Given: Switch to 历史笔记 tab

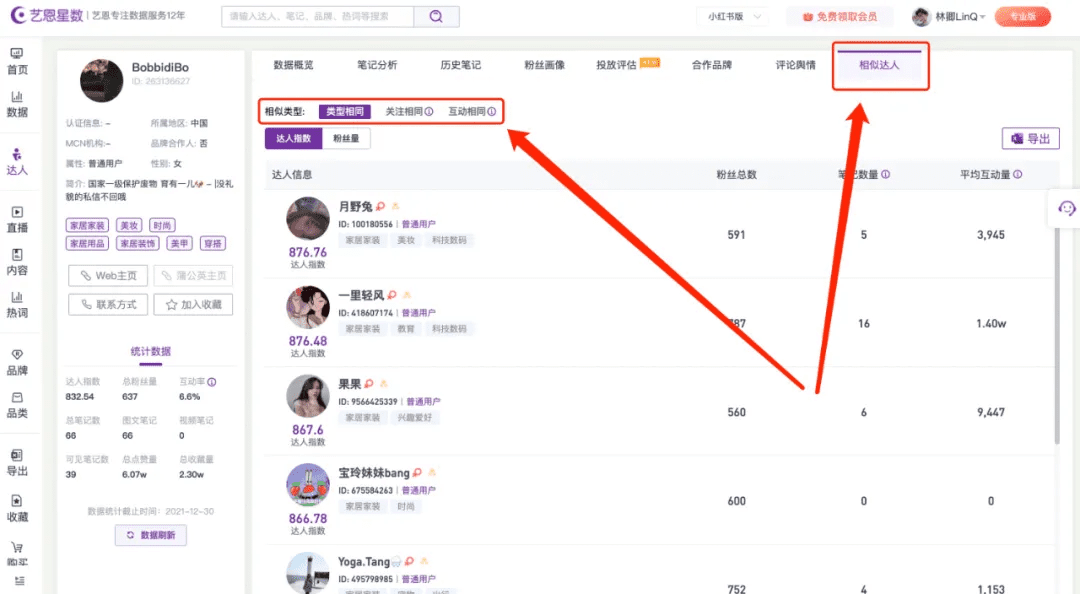Looking at the screenshot, I should pyautogui.click(x=461, y=65).
